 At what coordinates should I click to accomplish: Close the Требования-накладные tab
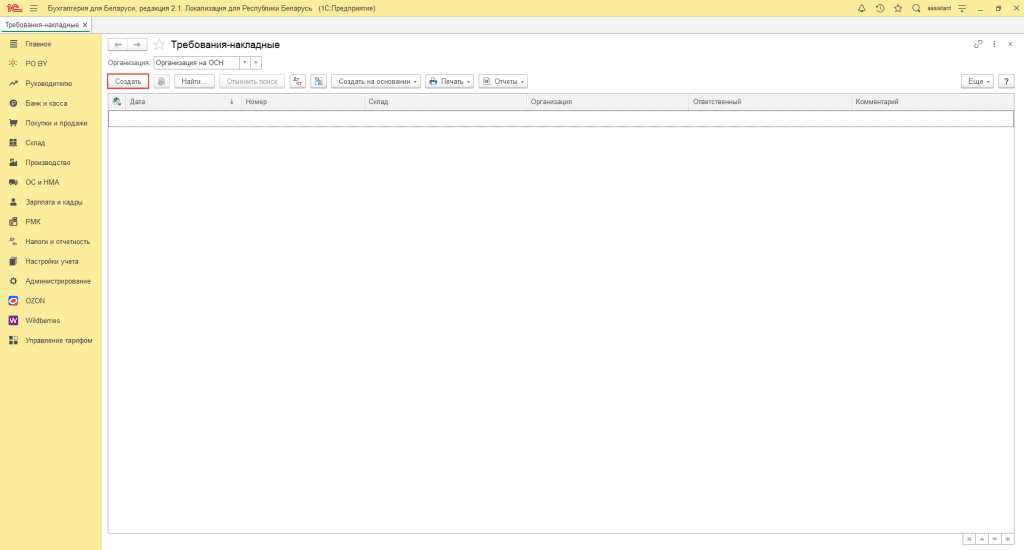[85, 25]
